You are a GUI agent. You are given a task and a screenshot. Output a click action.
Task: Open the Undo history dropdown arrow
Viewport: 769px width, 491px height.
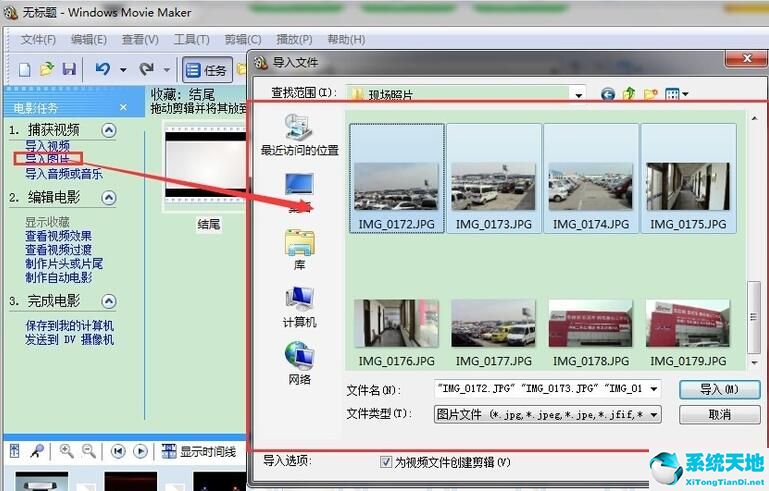[123, 70]
